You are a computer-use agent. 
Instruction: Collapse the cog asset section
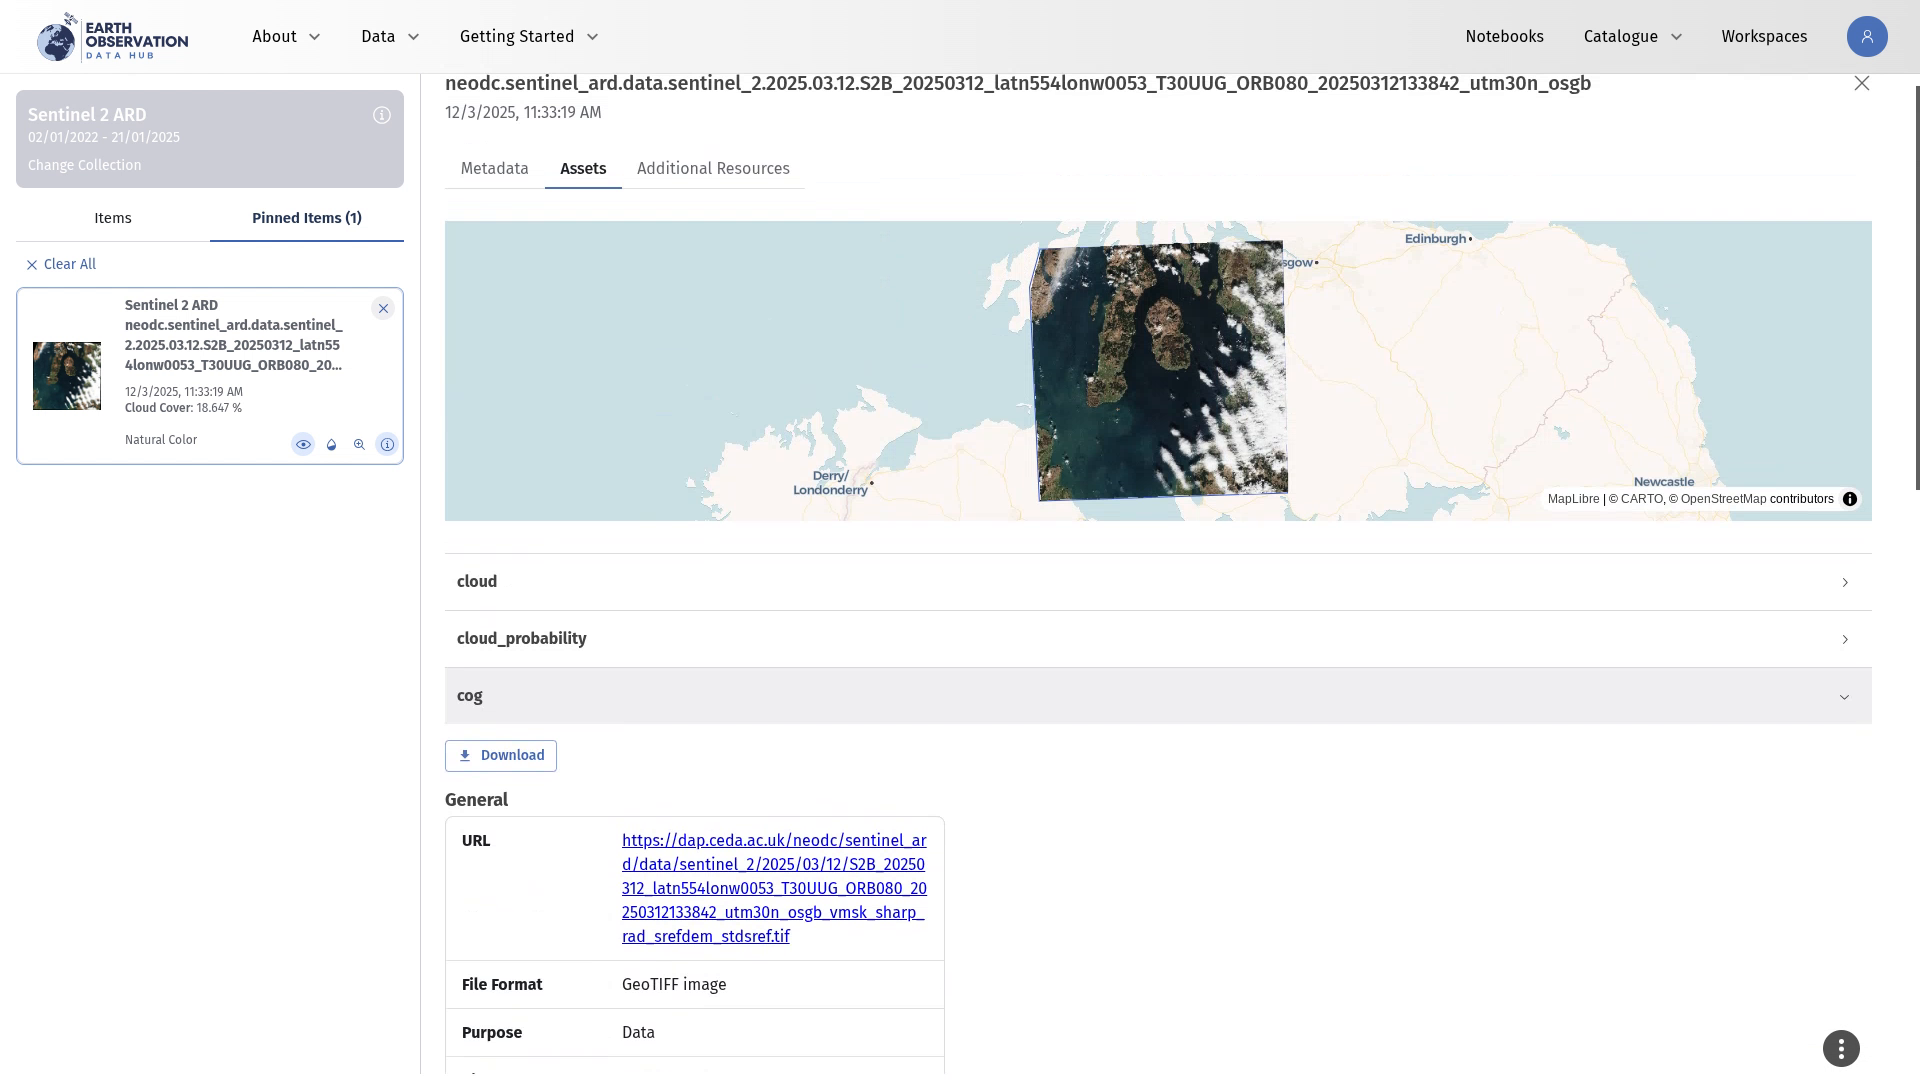tap(1158, 696)
